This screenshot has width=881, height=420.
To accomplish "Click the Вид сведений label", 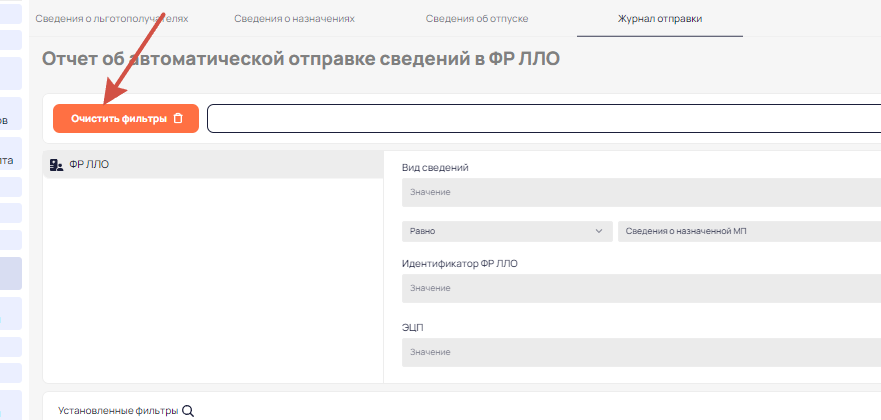I will [x=435, y=167].
